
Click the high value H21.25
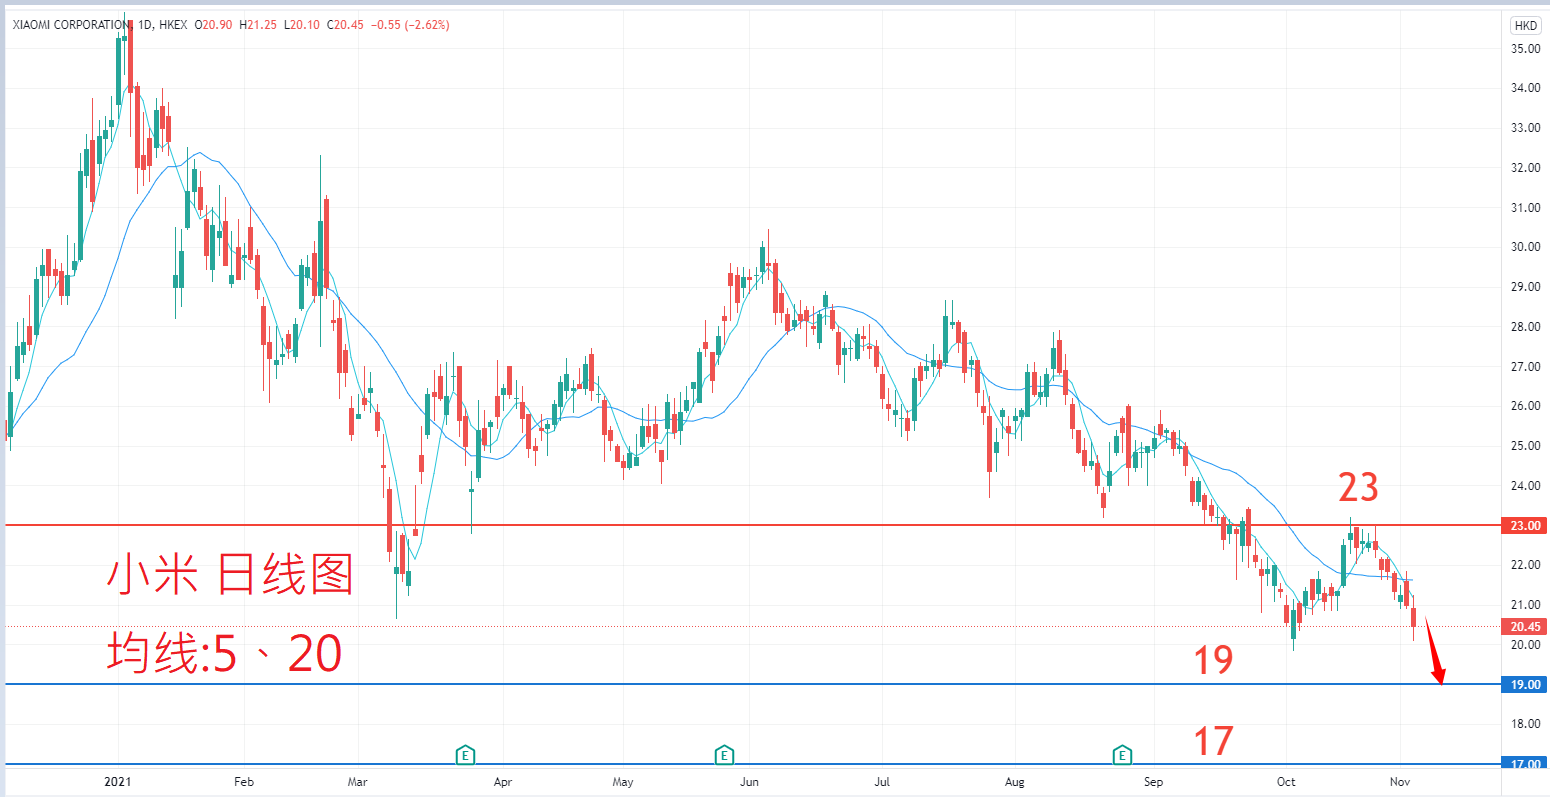[258, 25]
